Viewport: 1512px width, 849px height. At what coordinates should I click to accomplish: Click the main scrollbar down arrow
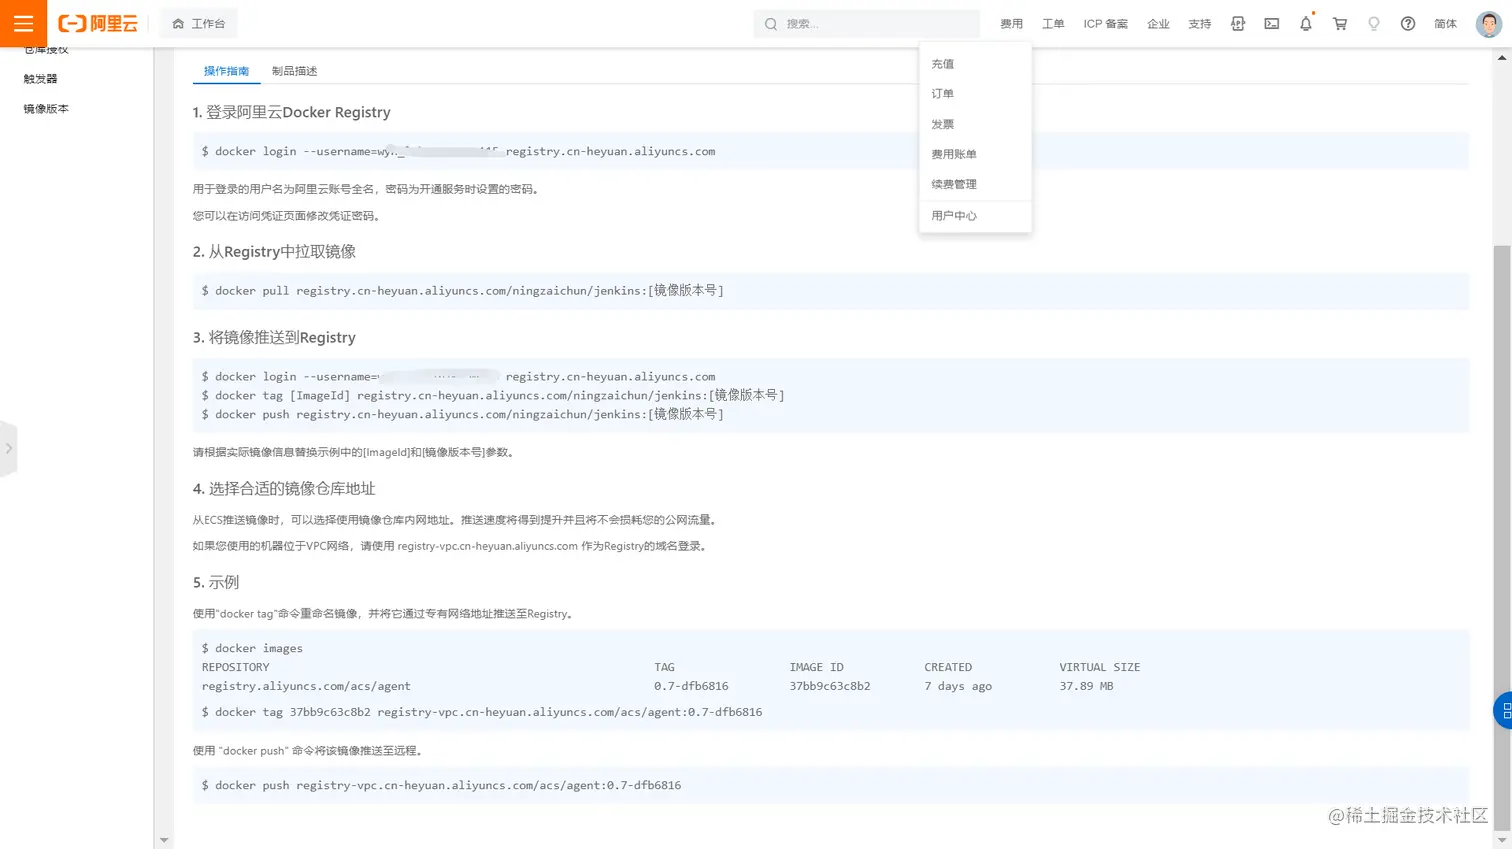[1501, 840]
